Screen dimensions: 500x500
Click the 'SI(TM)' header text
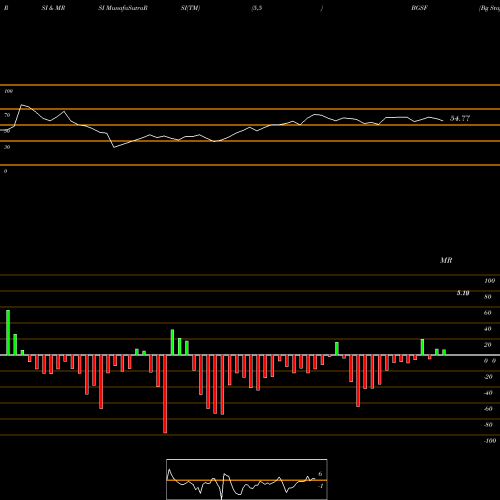click(190, 8)
